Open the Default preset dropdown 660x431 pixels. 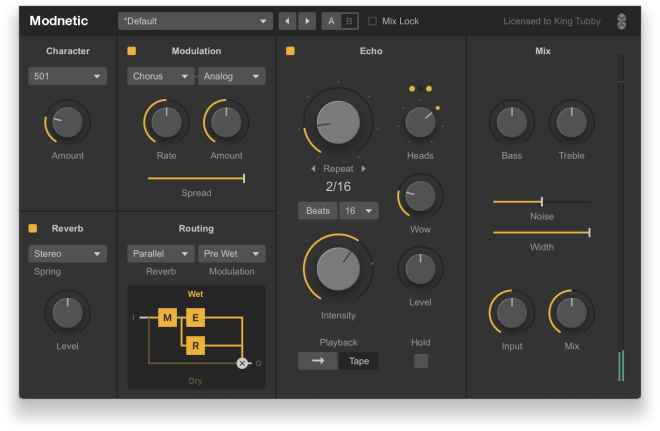point(195,21)
